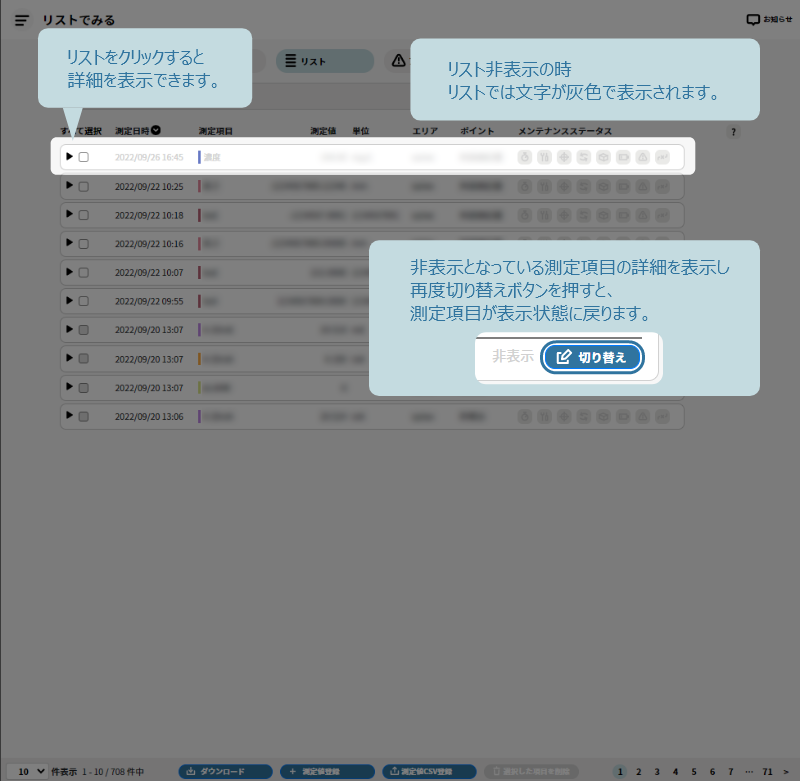Click cube status icon in 2022/09/26 16:45 row
800x781 pixels.
604,157
